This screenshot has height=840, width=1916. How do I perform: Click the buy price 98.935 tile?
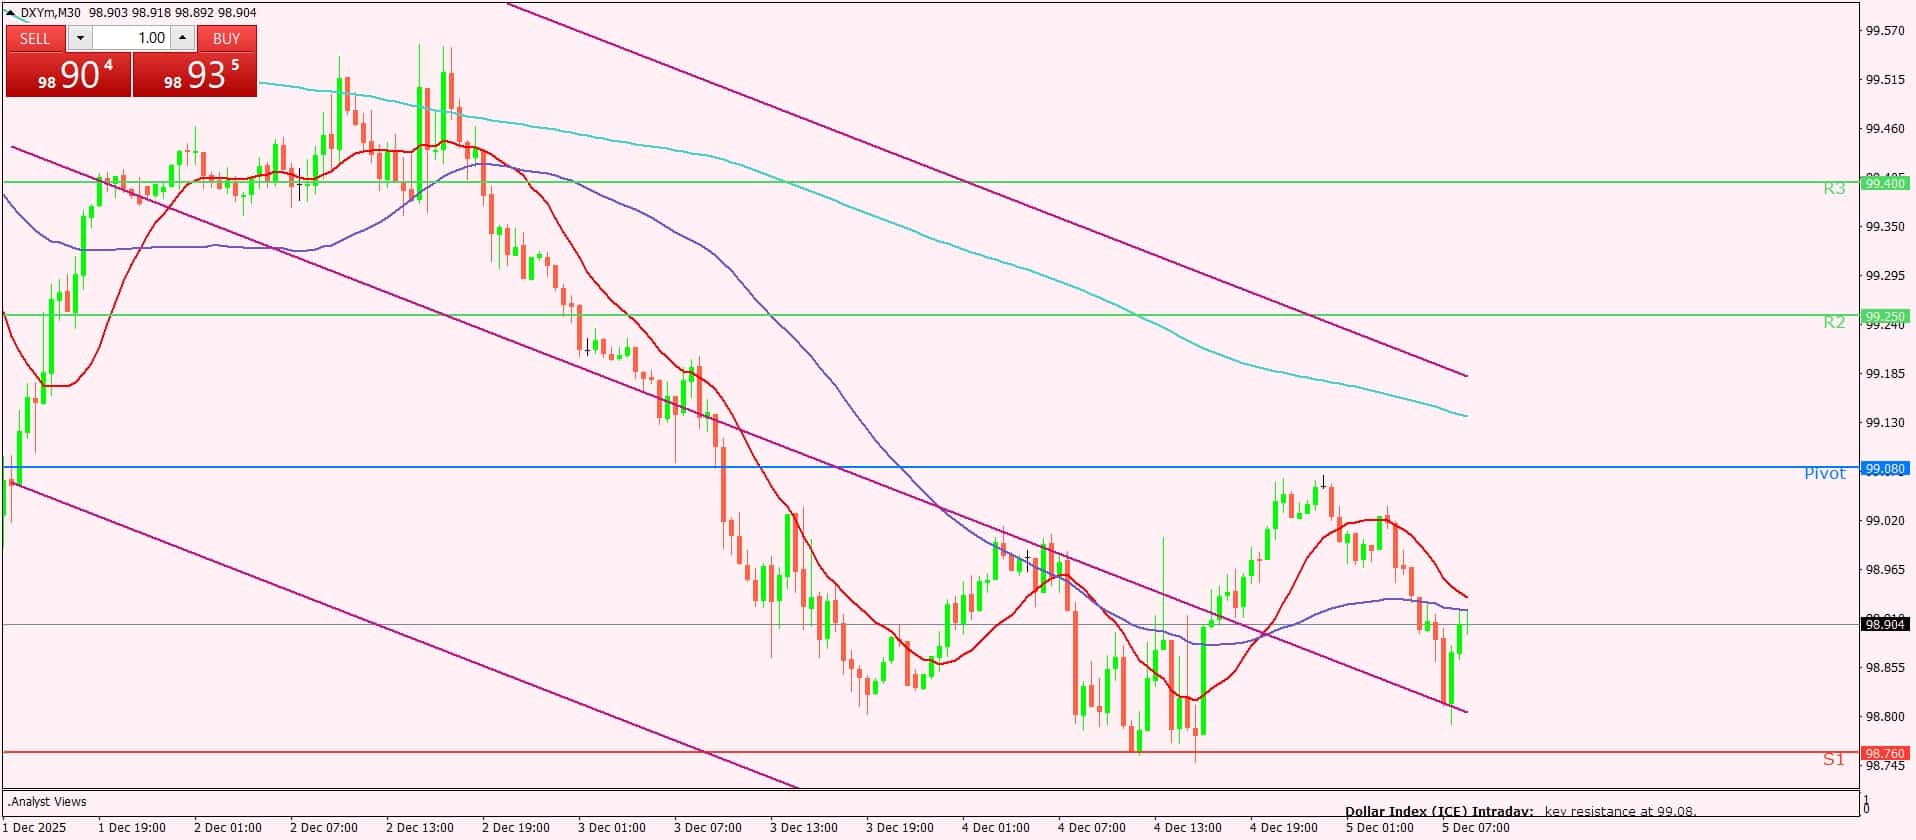pos(195,75)
